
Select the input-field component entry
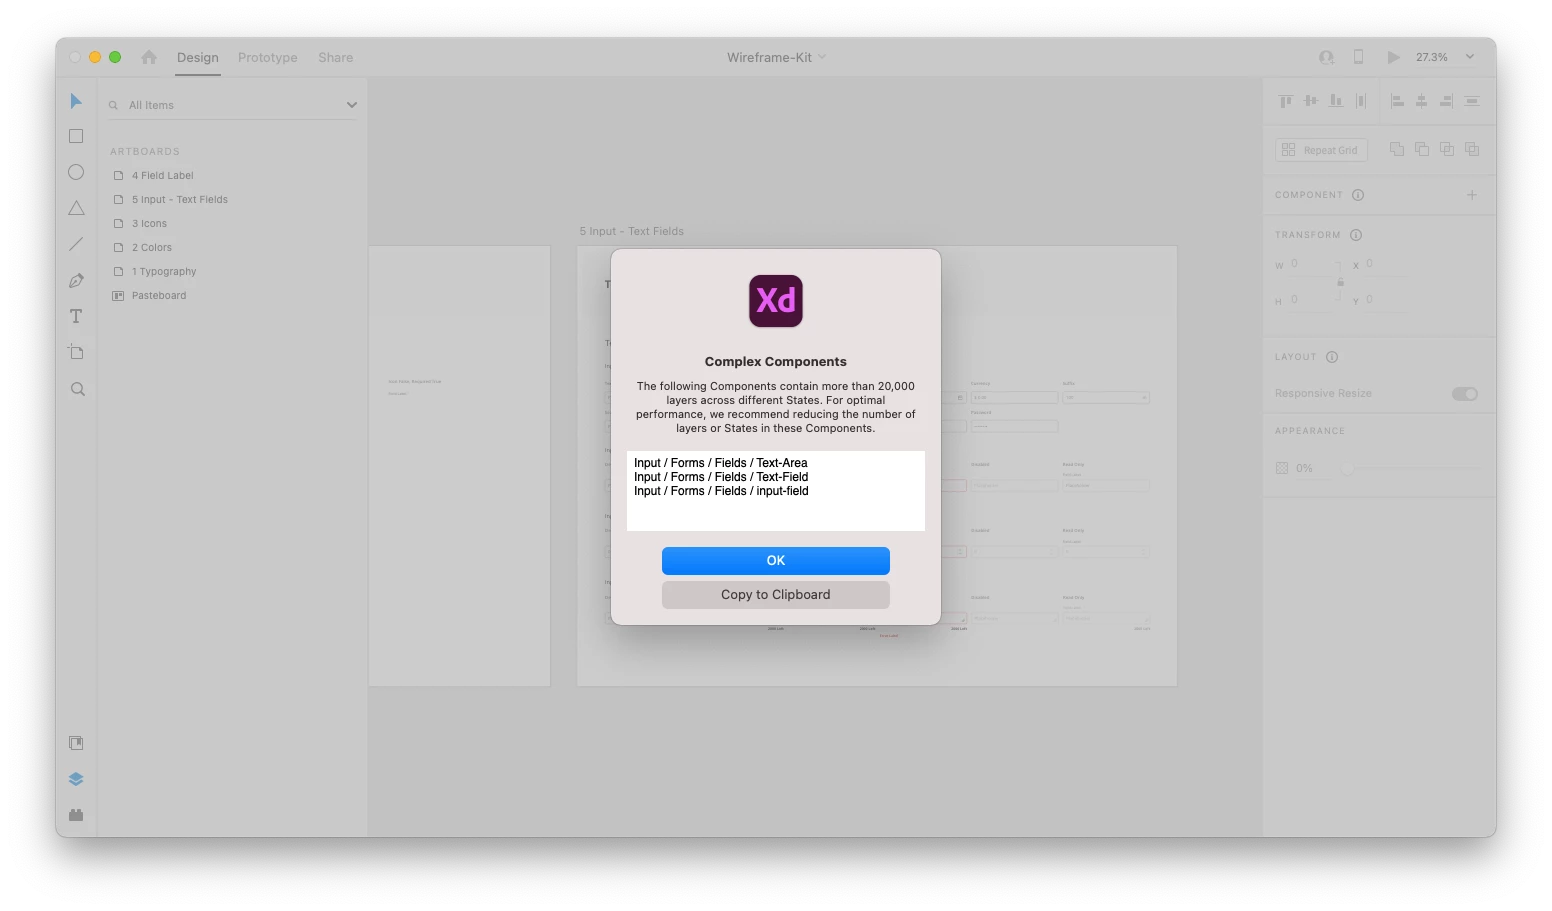721,491
